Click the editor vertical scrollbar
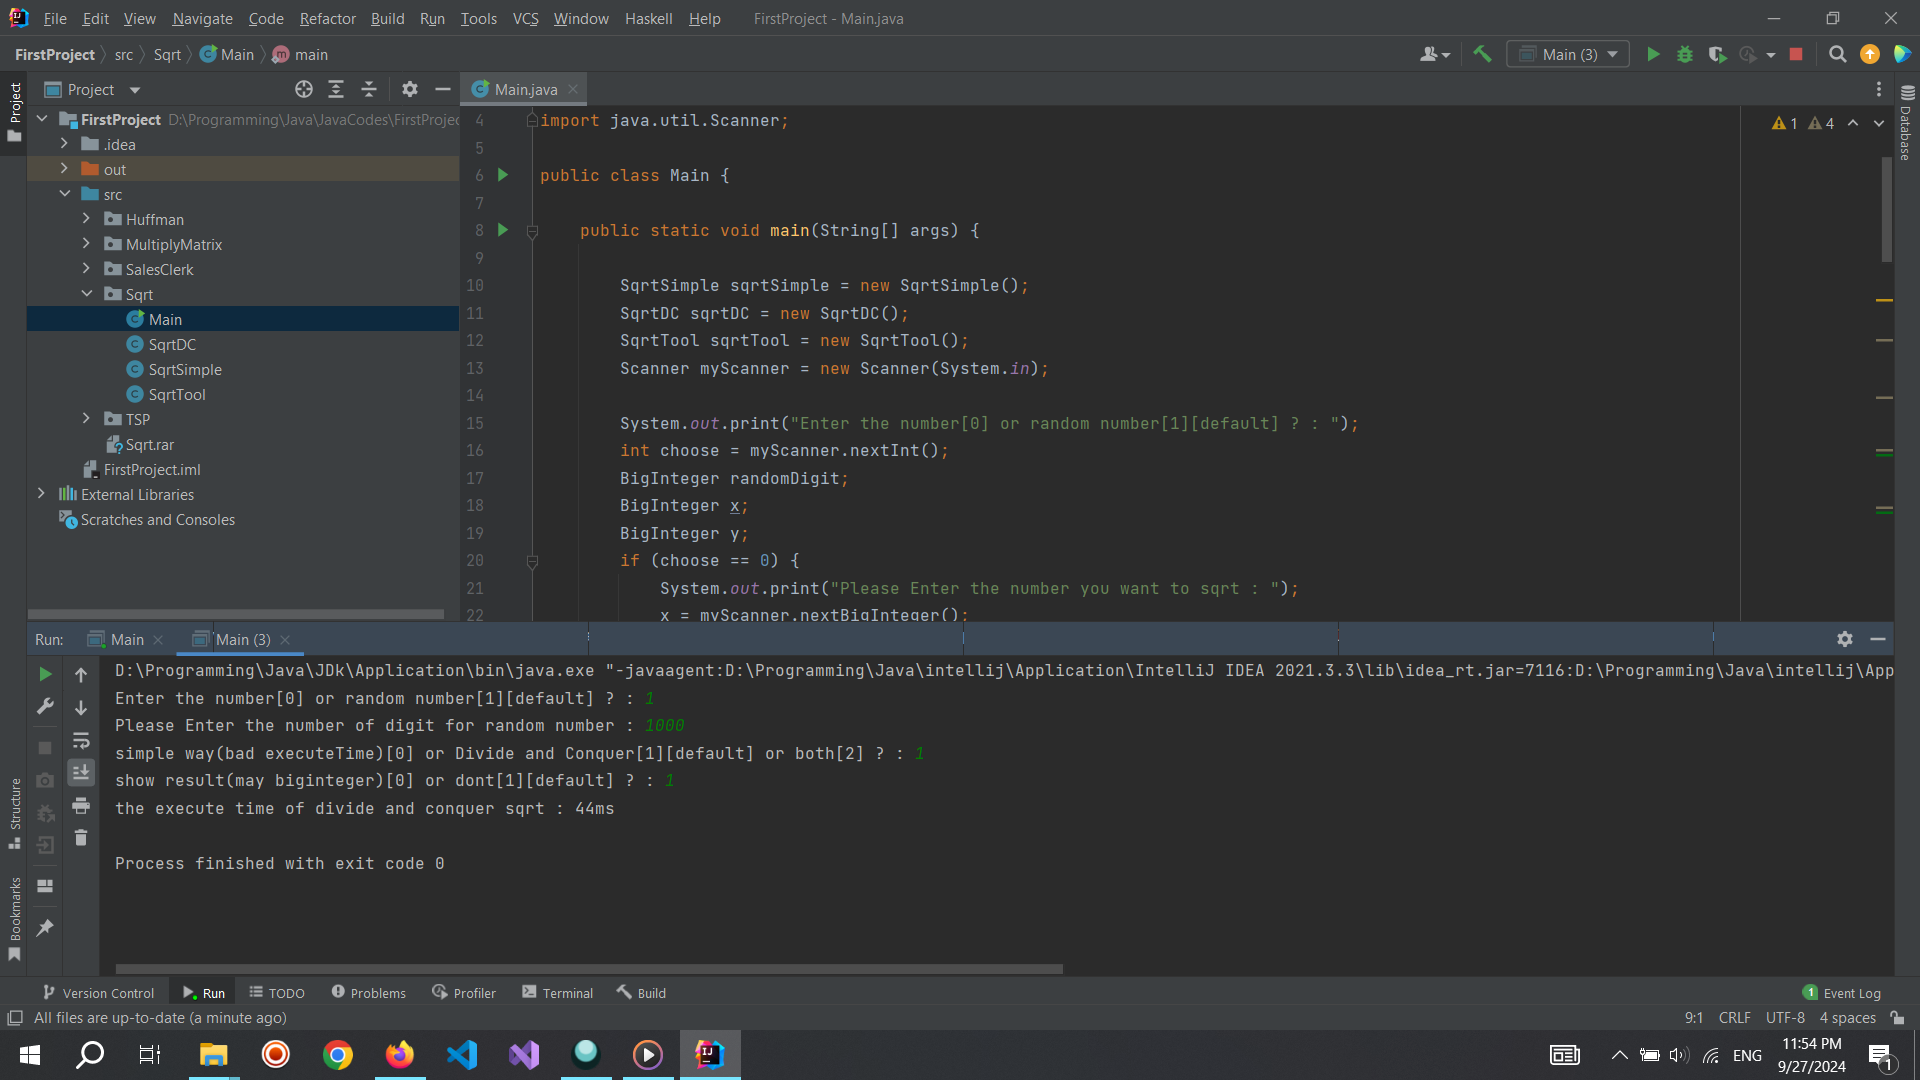The image size is (1920, 1080). pos(1886,210)
